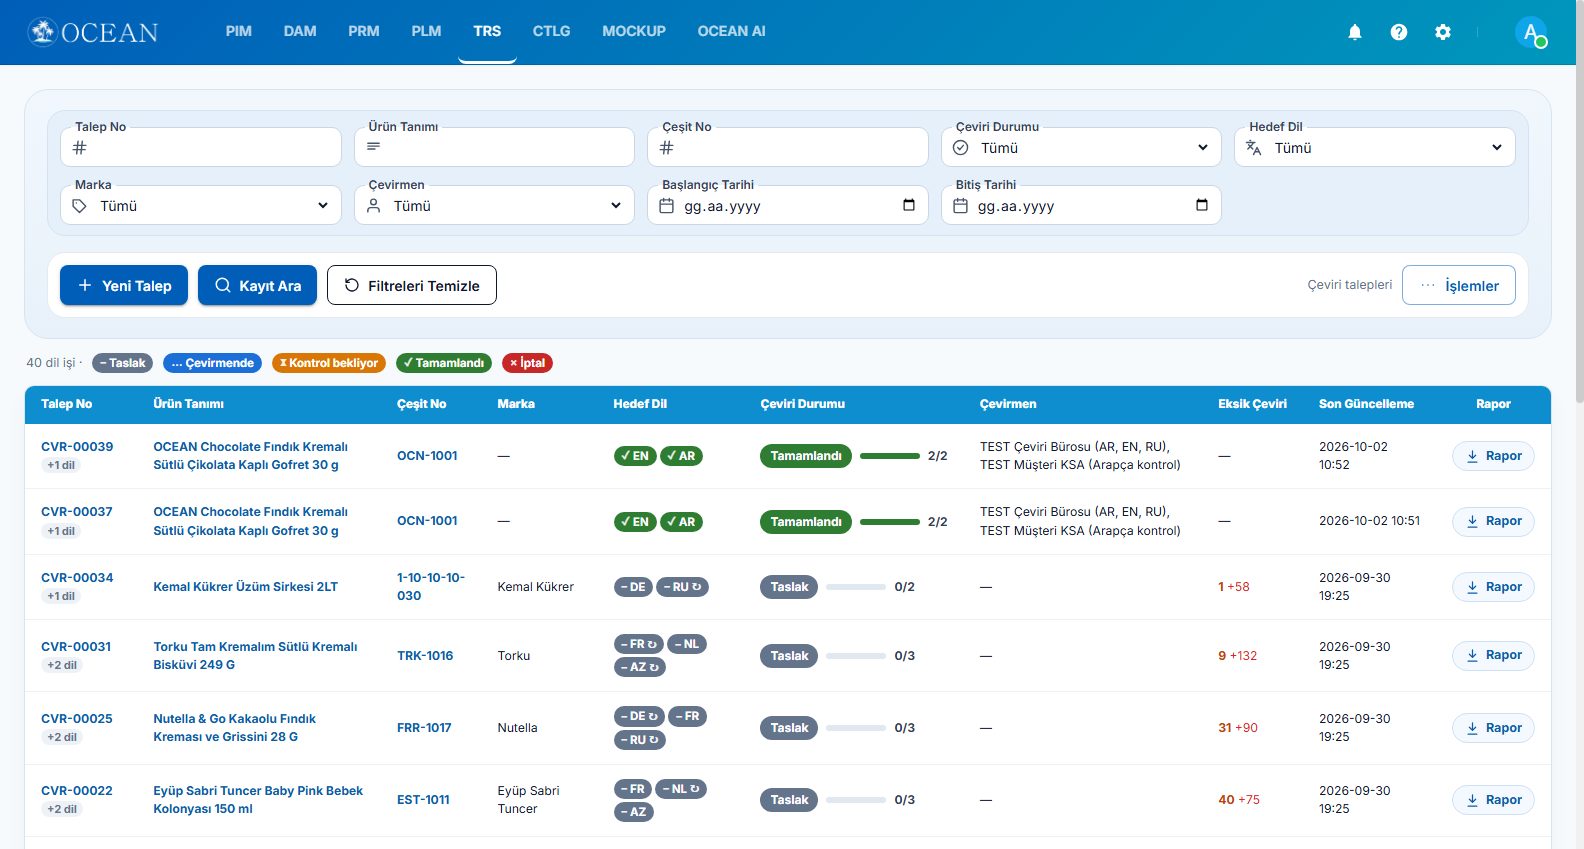Screen dimensions: 1584x849
Task: Open the help question mark icon
Action: coord(1399,32)
